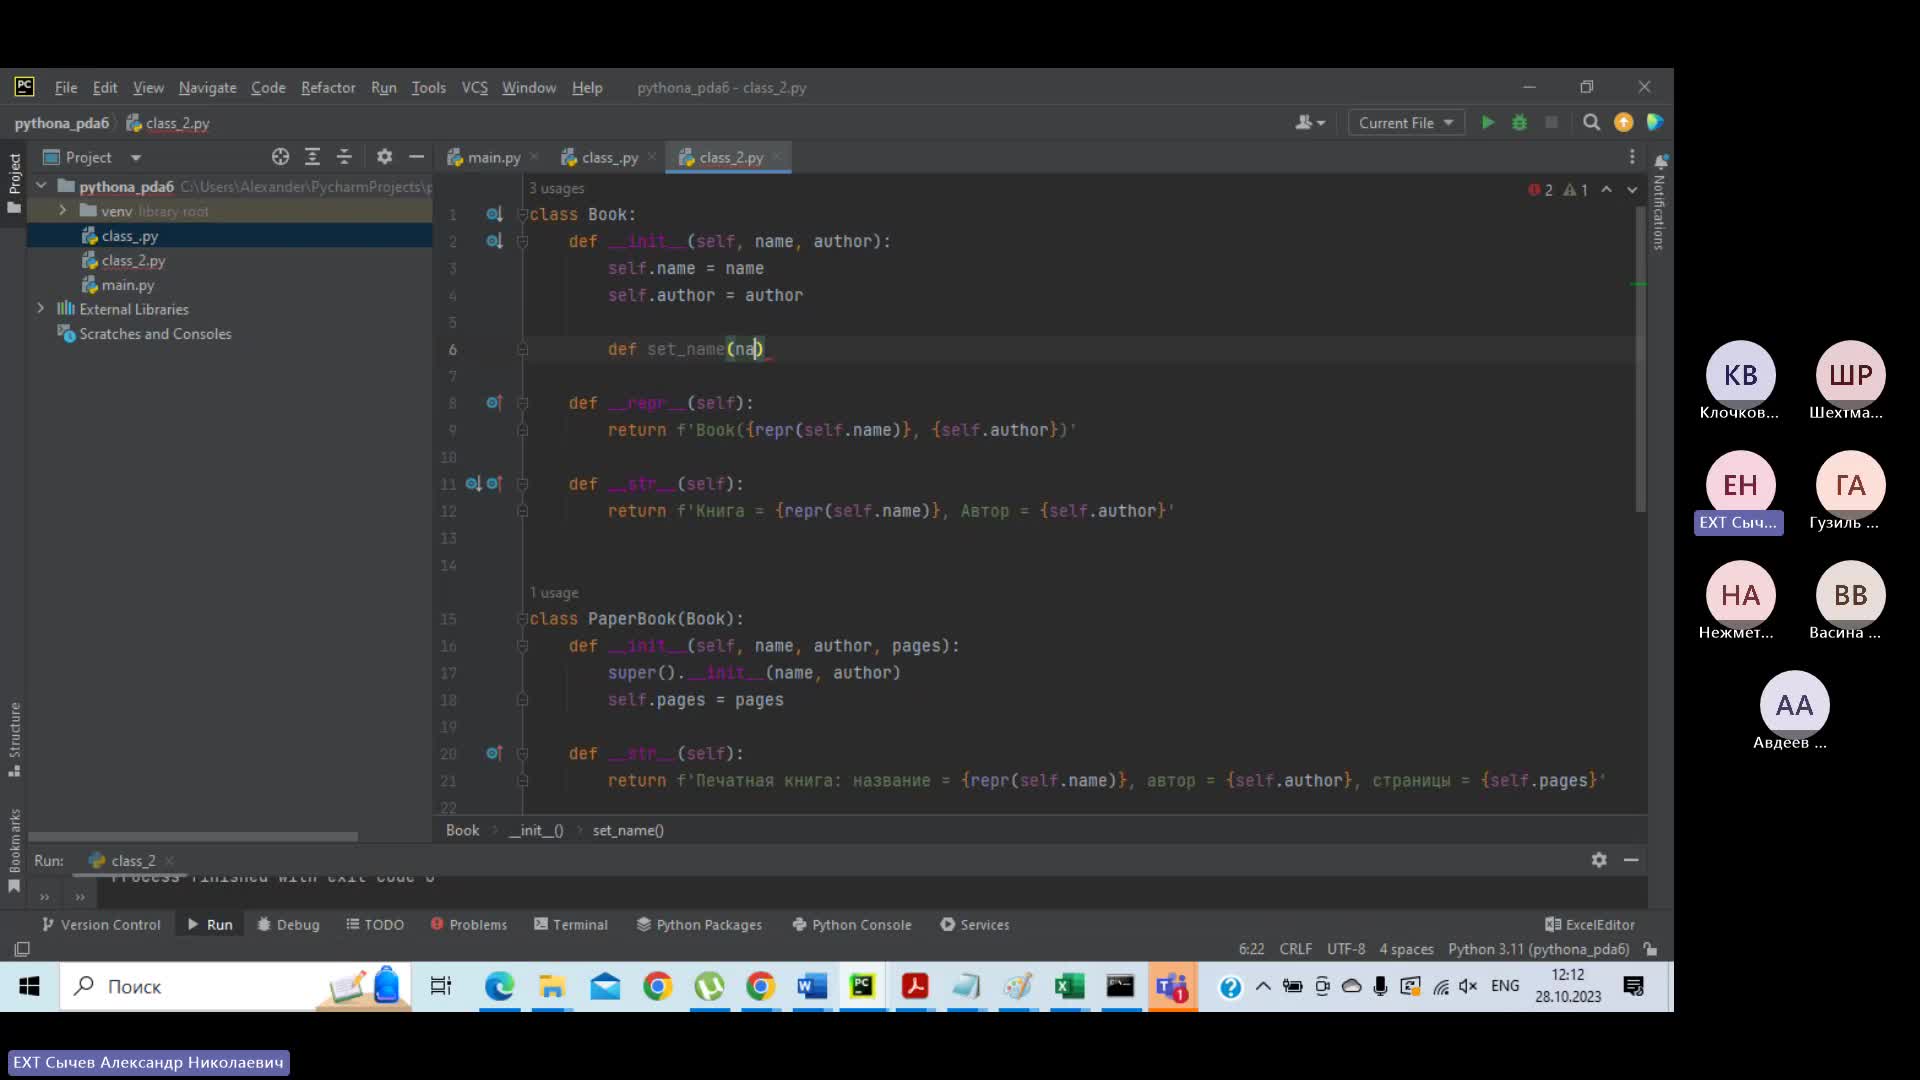This screenshot has height=1080, width=1920.
Task: Open the Problems tool window
Action: pyautogui.click(x=469, y=925)
